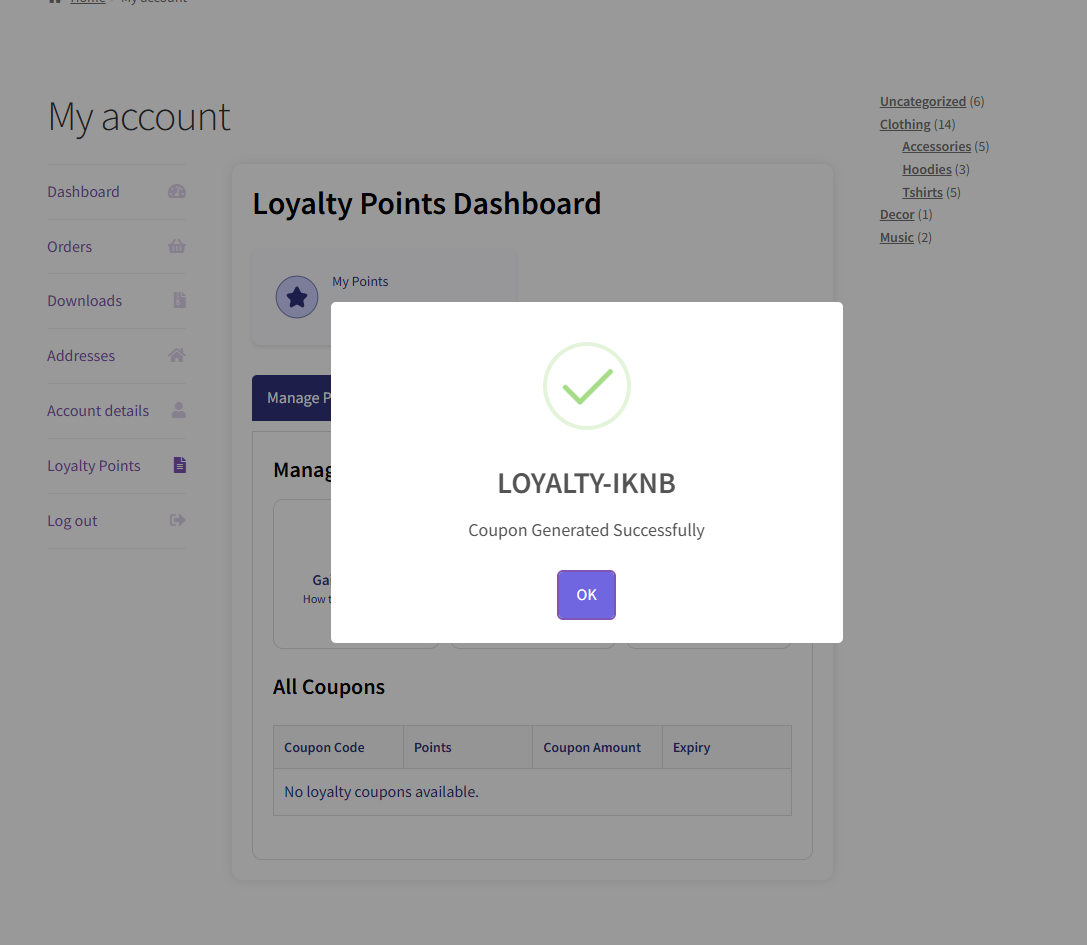
Task: Open the Loyalty Points menu item
Action: tap(94, 466)
